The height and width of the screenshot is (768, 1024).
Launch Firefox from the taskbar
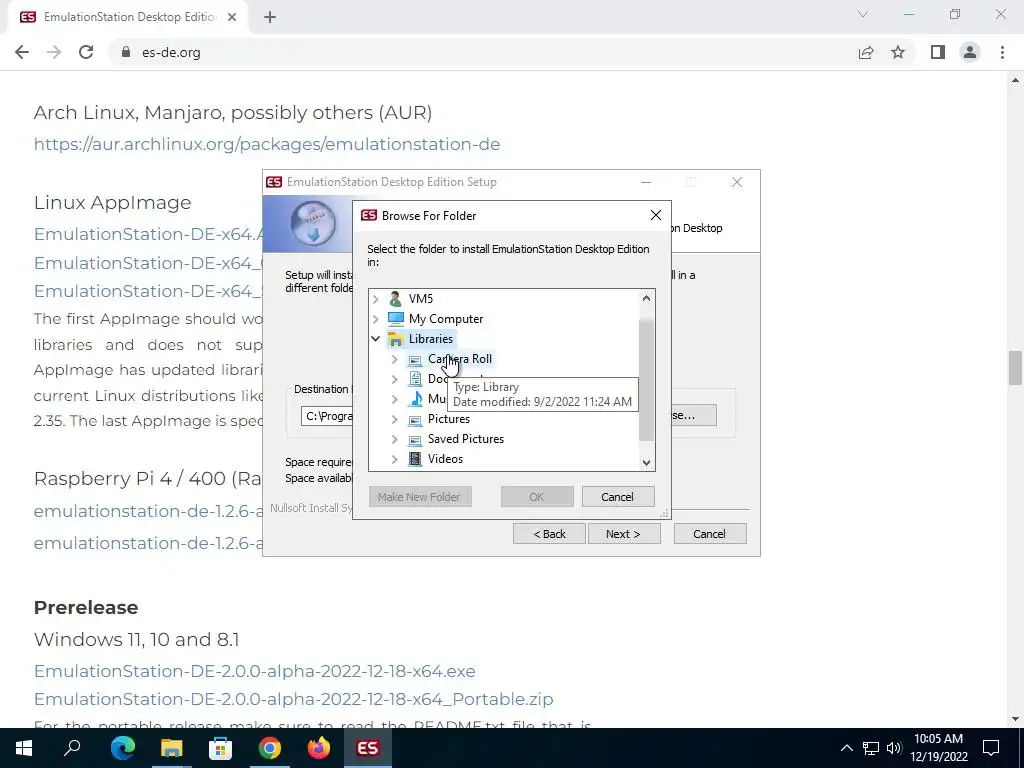[319, 748]
